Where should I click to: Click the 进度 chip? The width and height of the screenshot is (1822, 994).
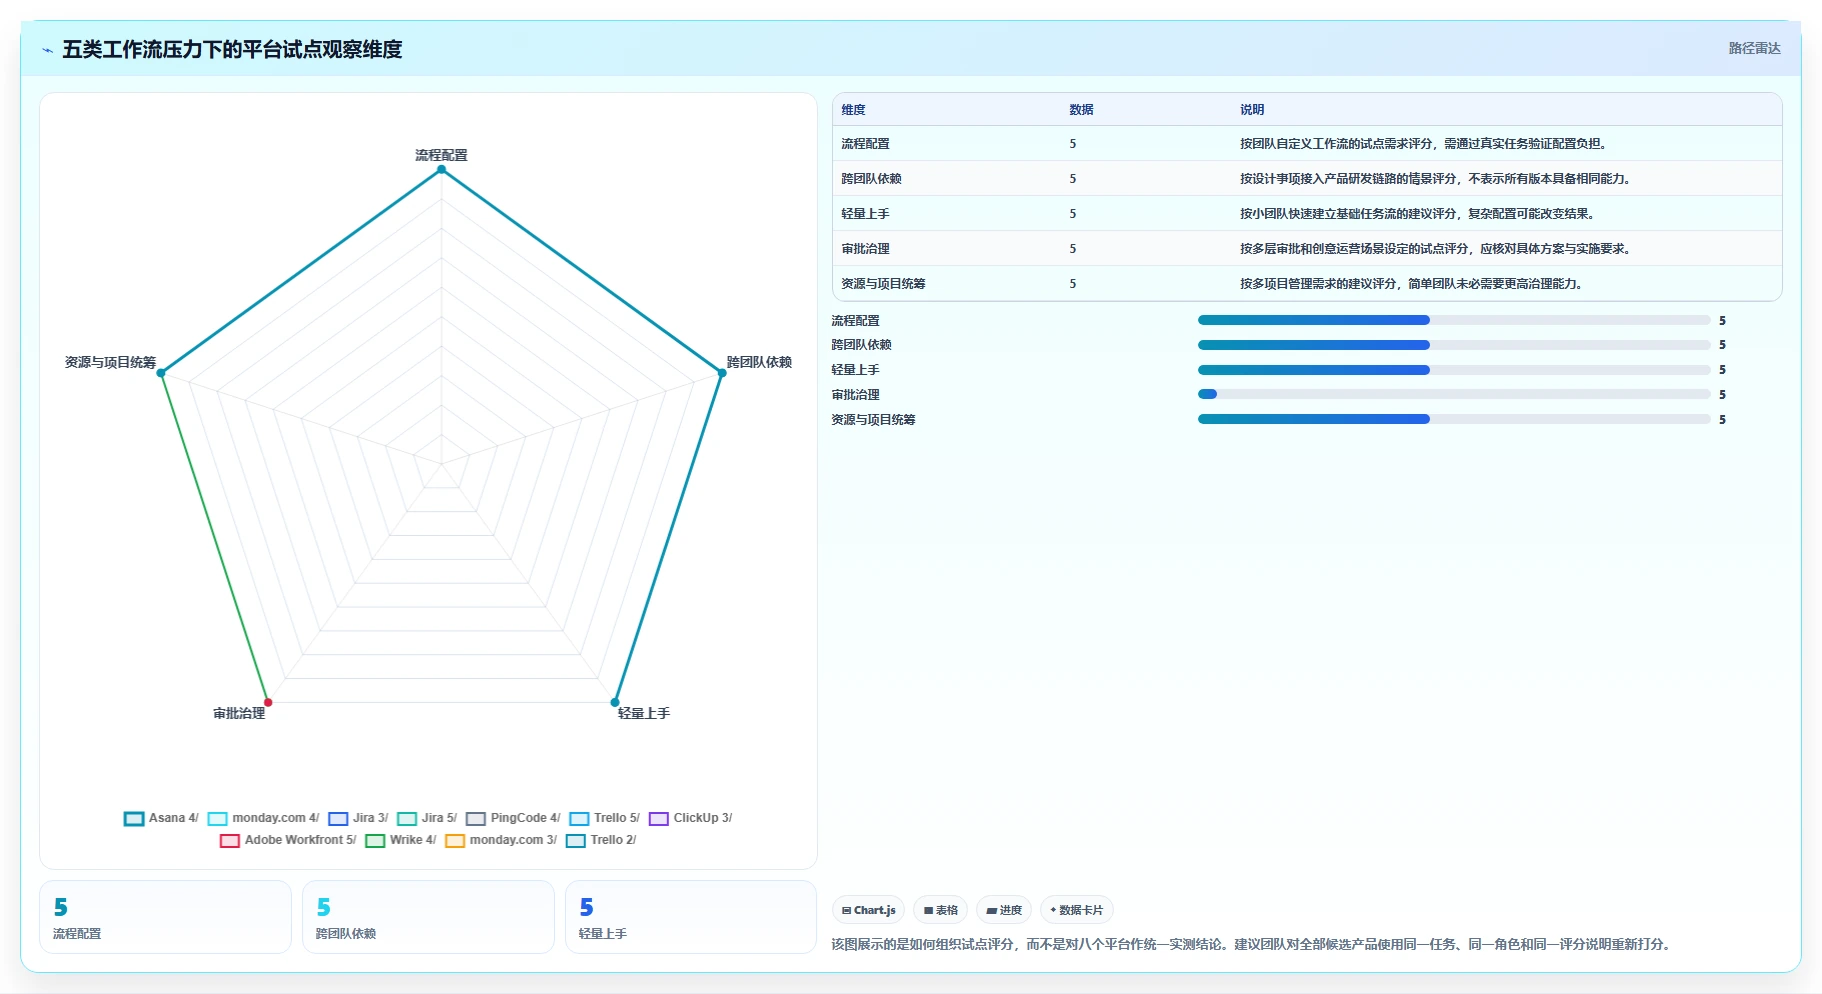click(1004, 910)
